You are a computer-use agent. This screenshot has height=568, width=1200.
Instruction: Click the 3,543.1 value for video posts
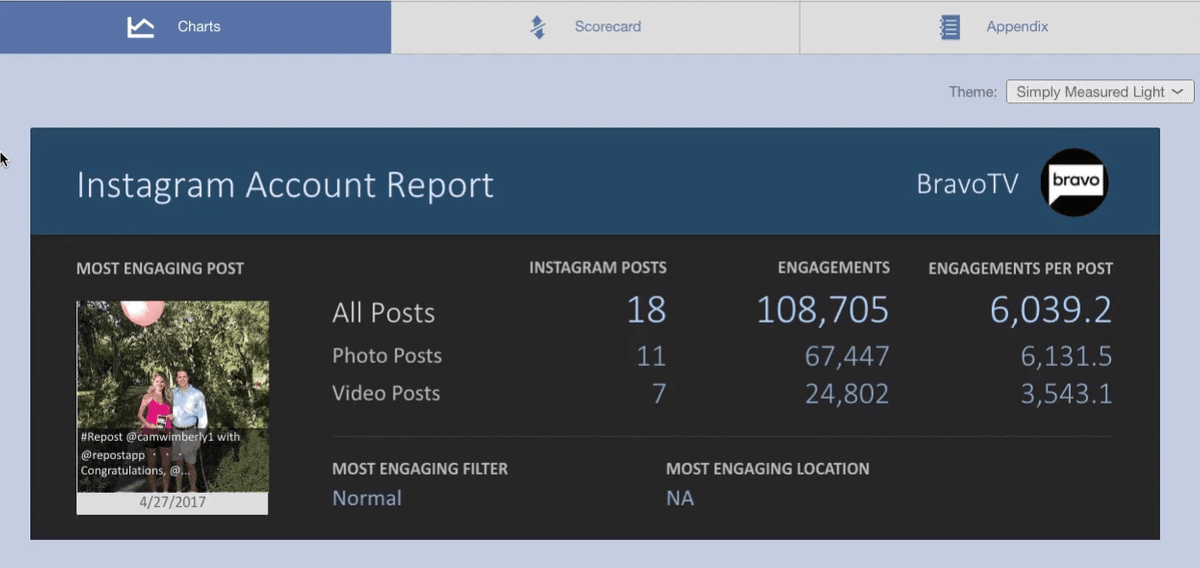(x=1066, y=395)
